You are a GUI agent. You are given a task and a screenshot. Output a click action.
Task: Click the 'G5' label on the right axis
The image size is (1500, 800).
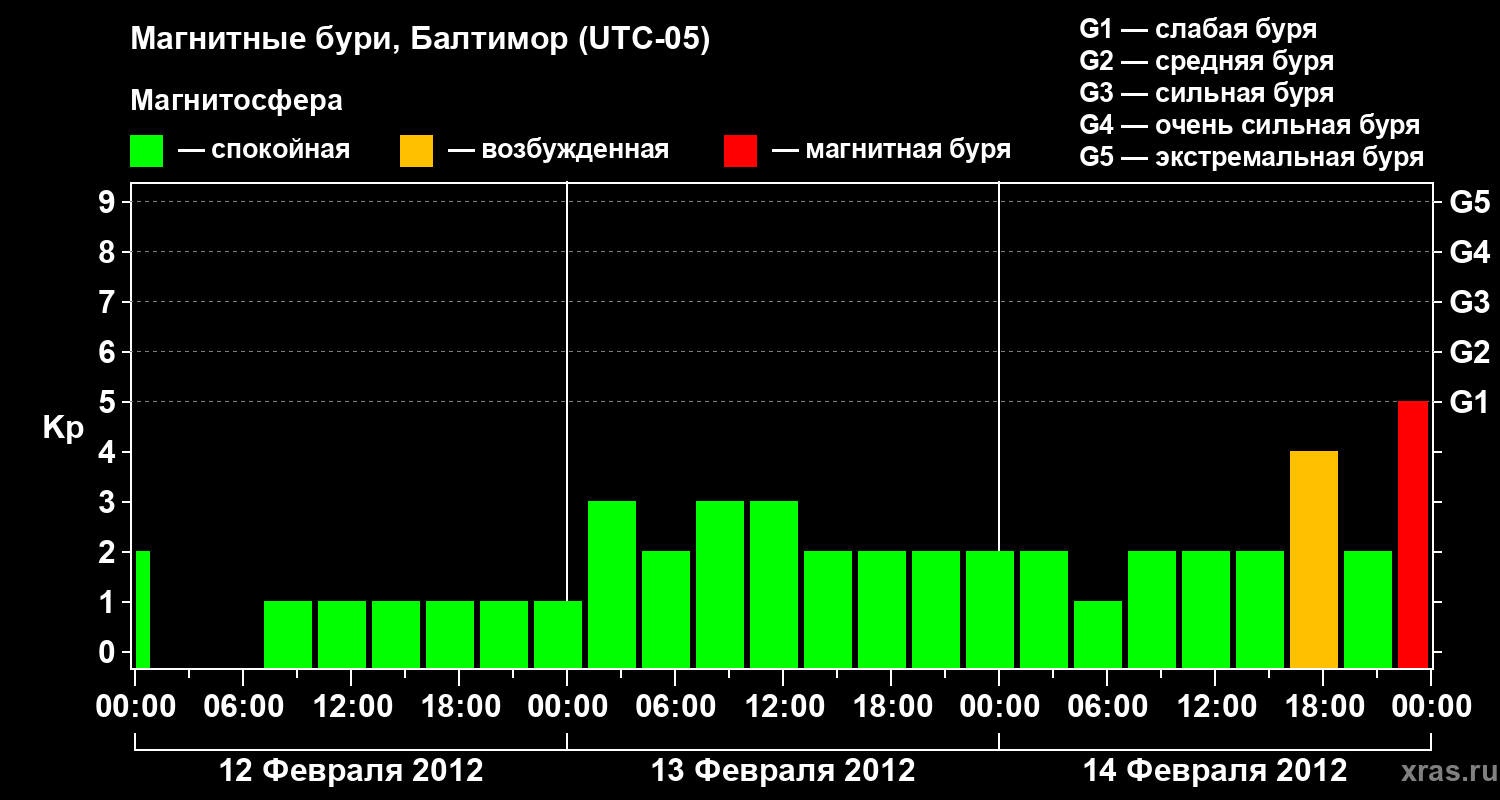pyautogui.click(x=1470, y=202)
